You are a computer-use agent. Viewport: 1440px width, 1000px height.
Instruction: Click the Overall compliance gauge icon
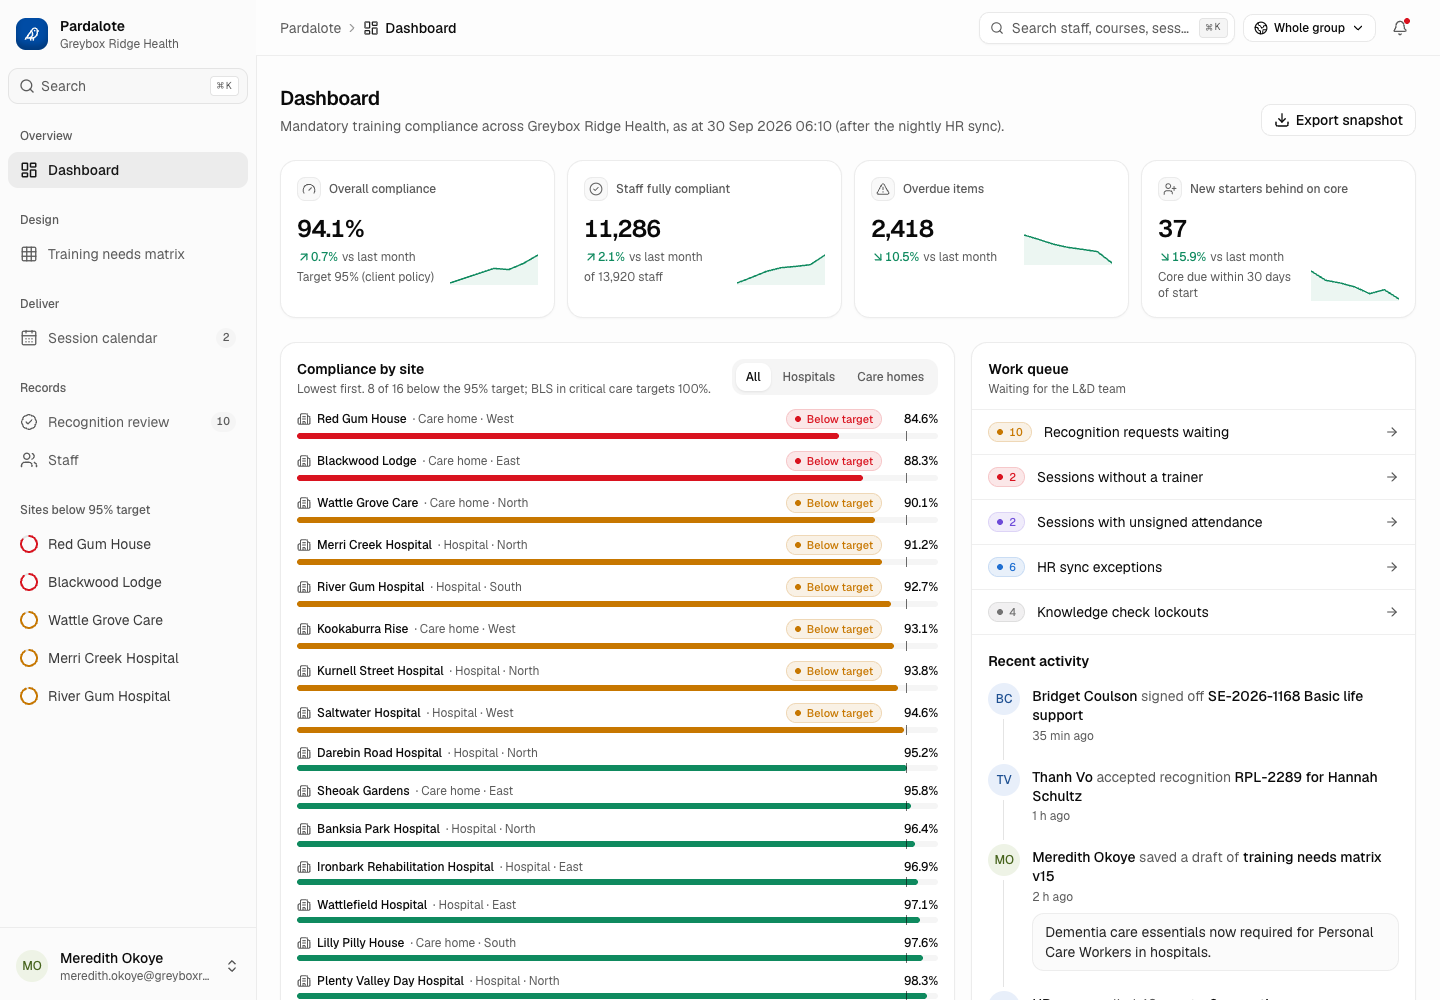[x=309, y=189]
